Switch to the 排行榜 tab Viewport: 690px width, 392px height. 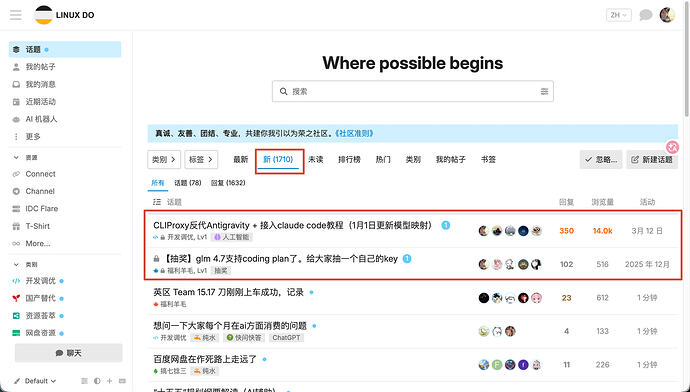coord(349,160)
